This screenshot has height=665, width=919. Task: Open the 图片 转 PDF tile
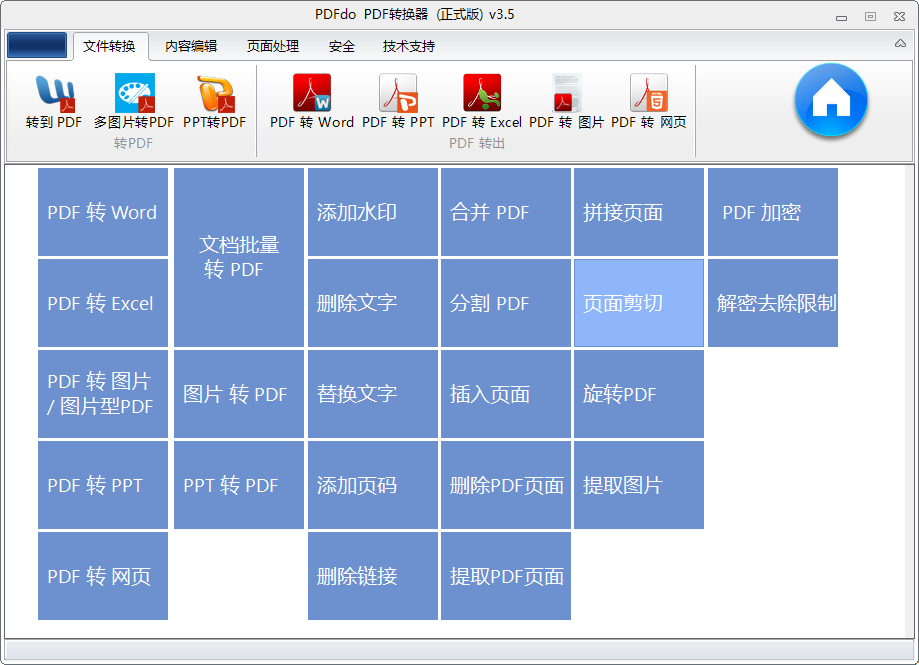click(239, 394)
